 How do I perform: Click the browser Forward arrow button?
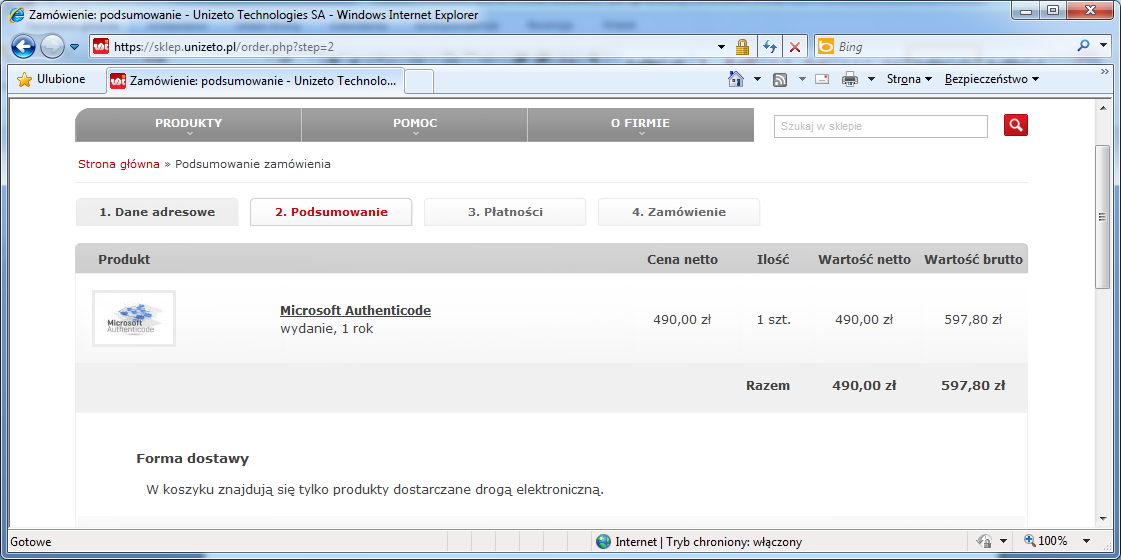tap(52, 47)
